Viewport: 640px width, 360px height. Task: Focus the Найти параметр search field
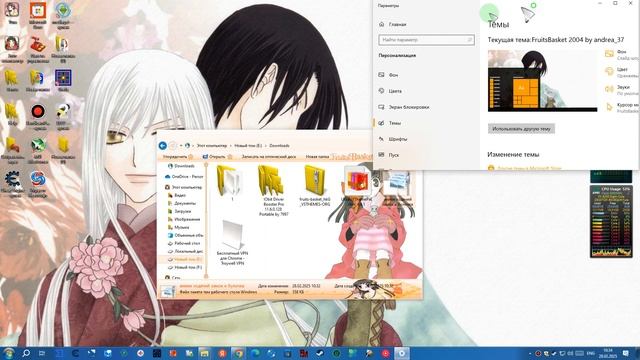(x=426, y=40)
